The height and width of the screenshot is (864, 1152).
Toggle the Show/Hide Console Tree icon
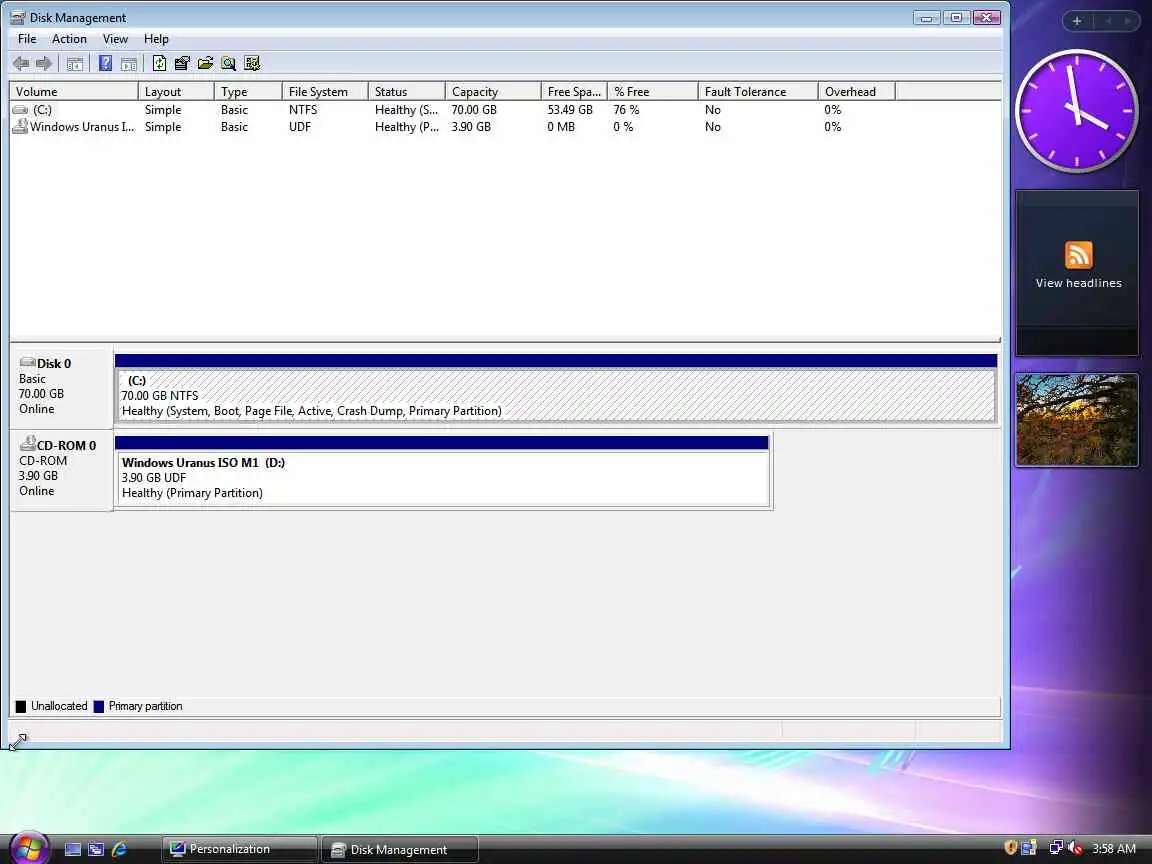pos(74,64)
